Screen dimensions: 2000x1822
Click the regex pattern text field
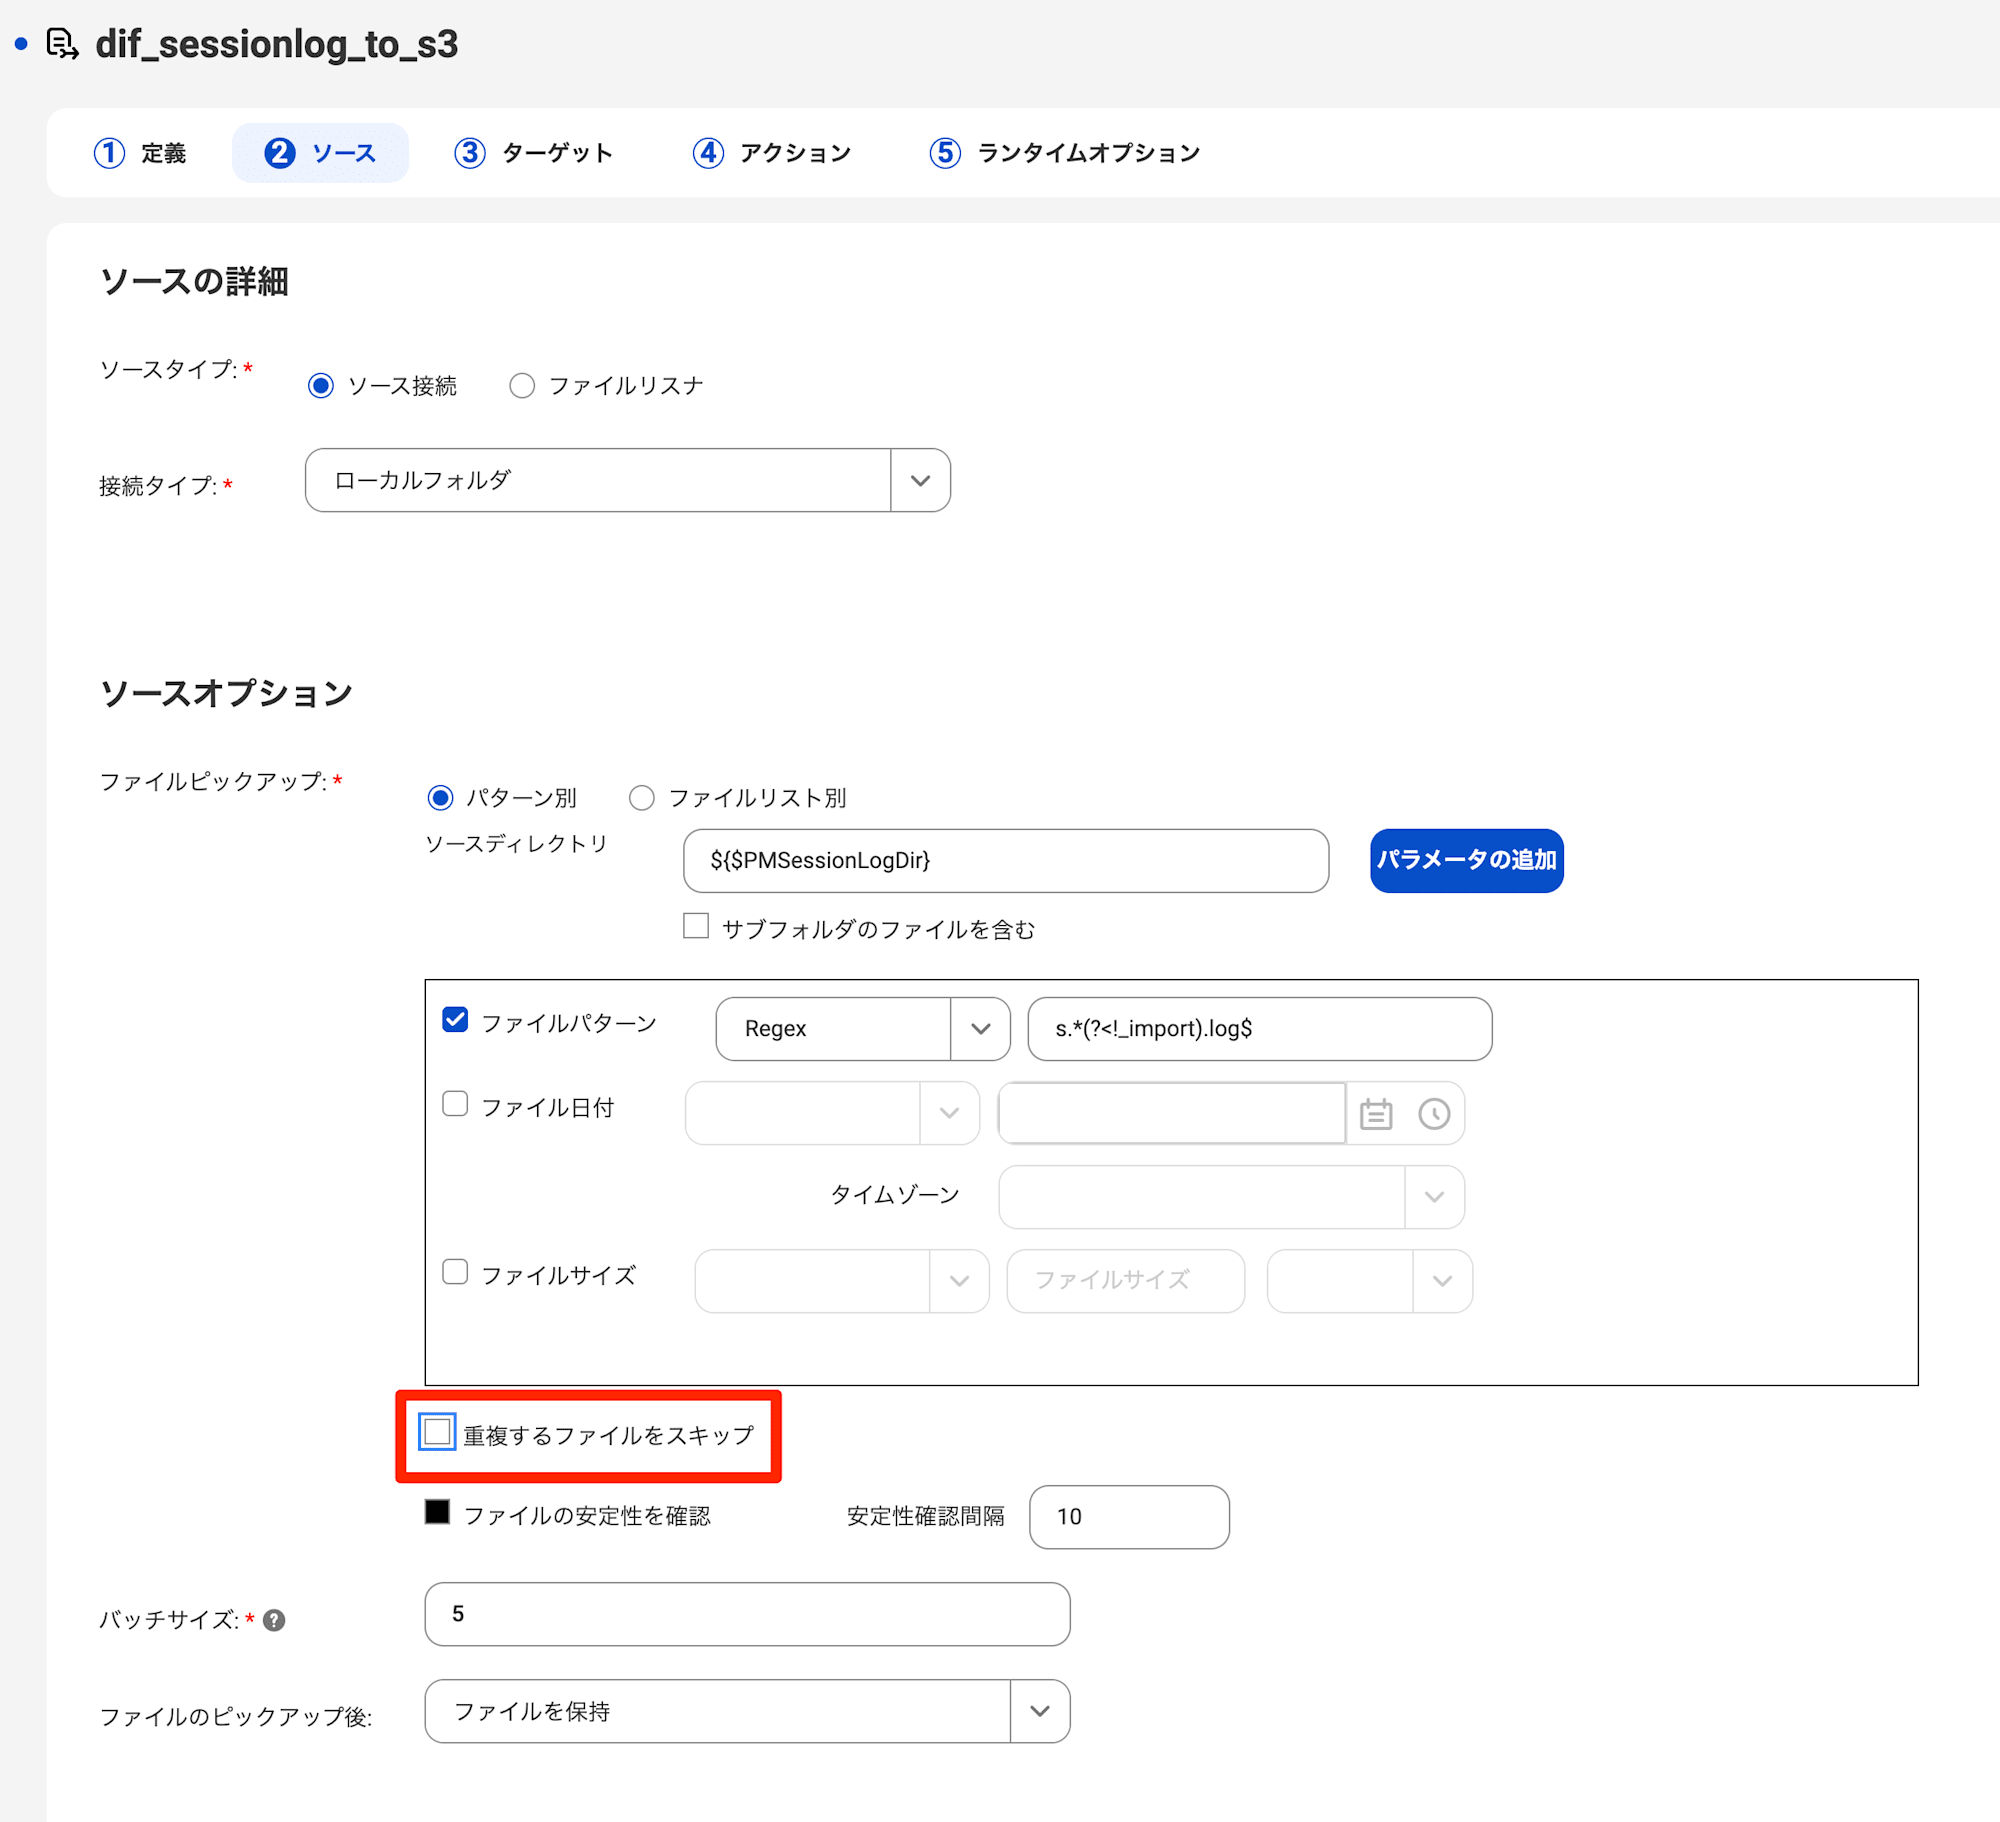tap(1260, 1029)
